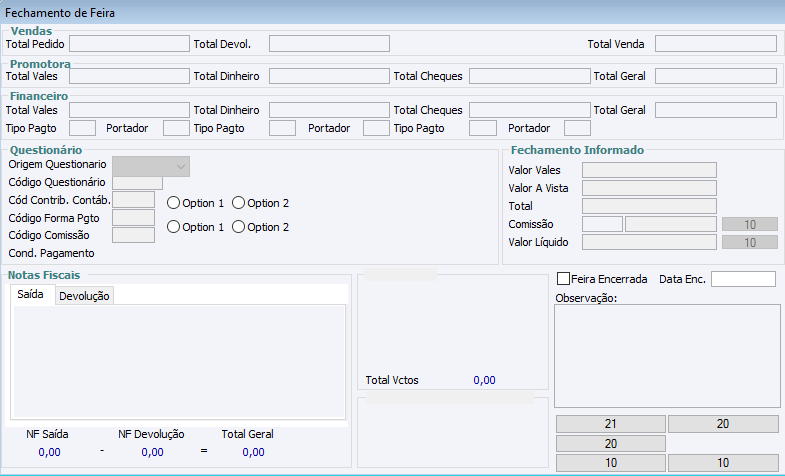Click the Código Comissão field
785x476 pixels.
point(134,235)
